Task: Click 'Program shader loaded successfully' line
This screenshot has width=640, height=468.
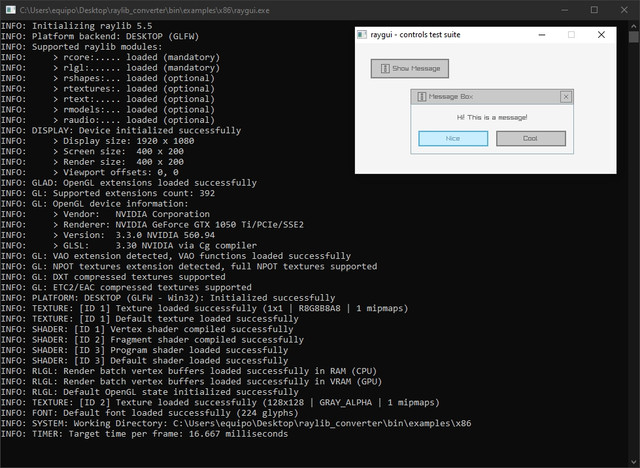Action: click(x=144, y=350)
